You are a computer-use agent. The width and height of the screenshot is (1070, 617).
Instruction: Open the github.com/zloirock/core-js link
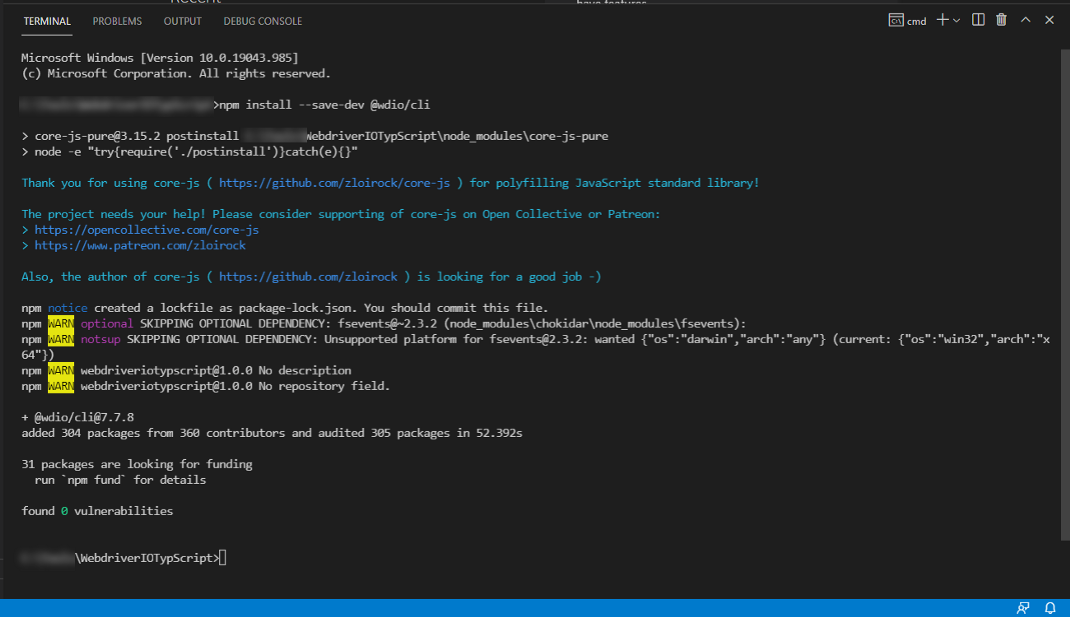(x=338, y=183)
